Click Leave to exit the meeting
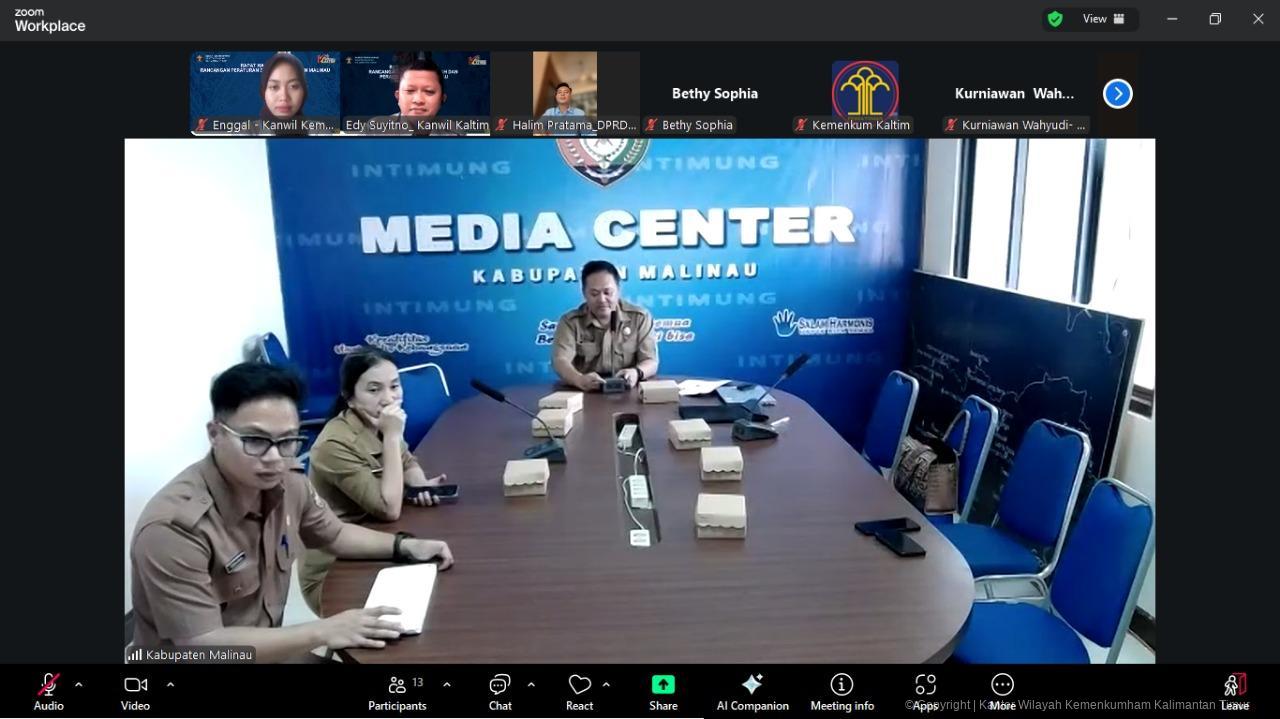The height and width of the screenshot is (719, 1280). [1235, 691]
